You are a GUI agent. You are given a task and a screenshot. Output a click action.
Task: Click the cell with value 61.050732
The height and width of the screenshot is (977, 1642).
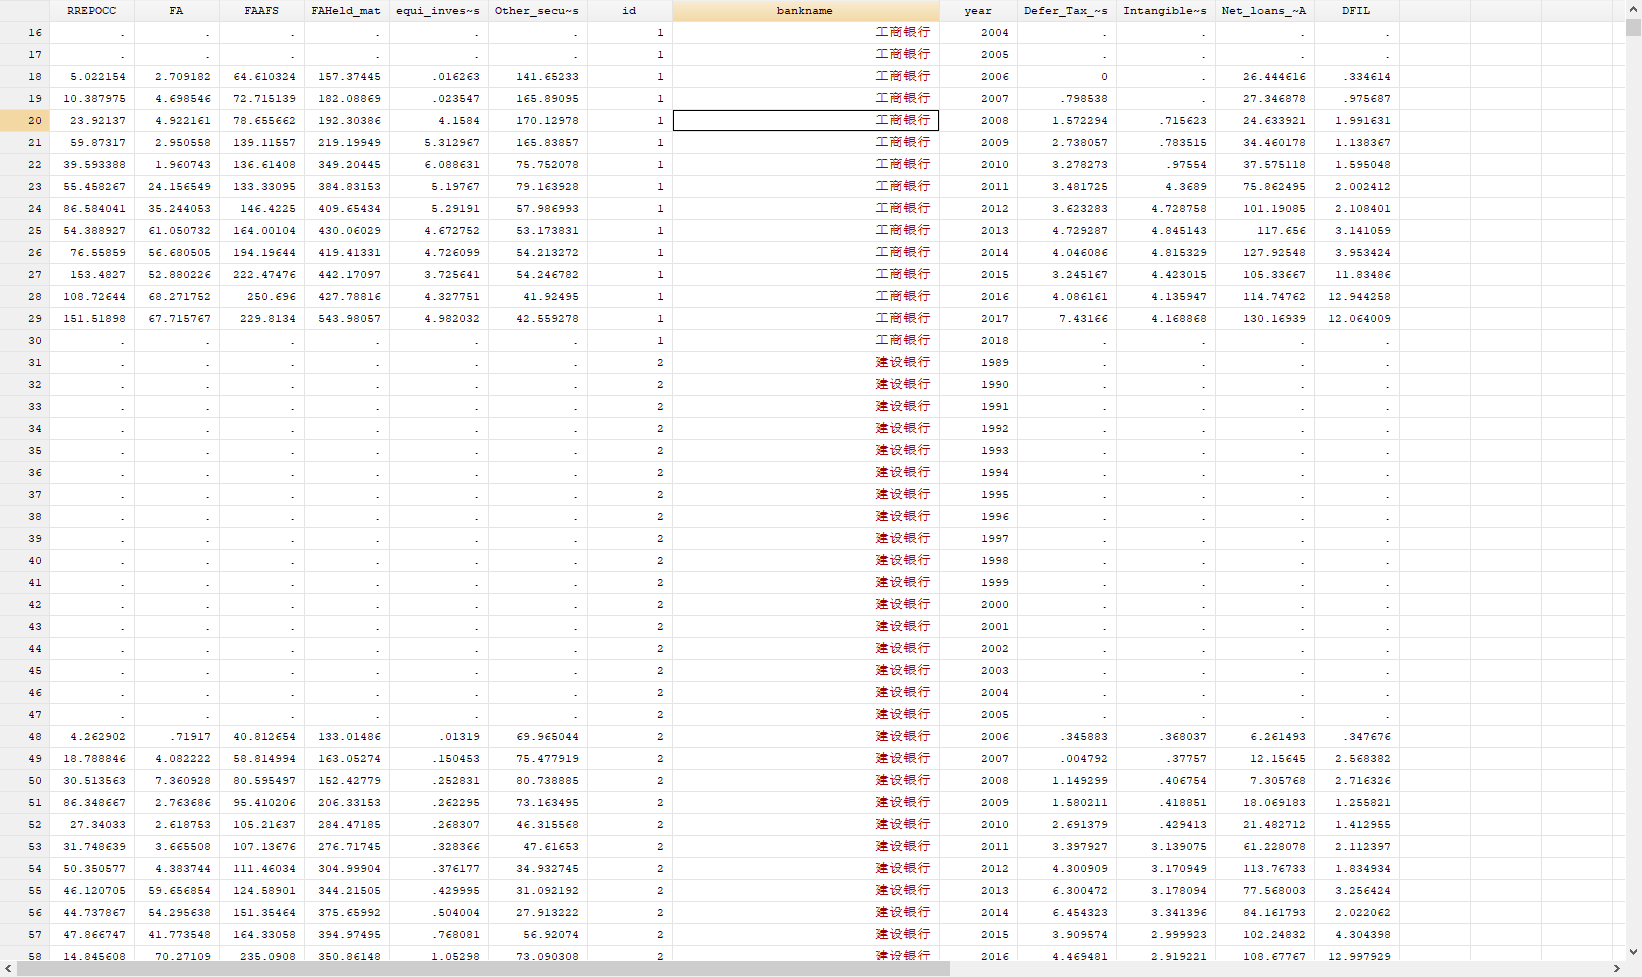pos(176,231)
